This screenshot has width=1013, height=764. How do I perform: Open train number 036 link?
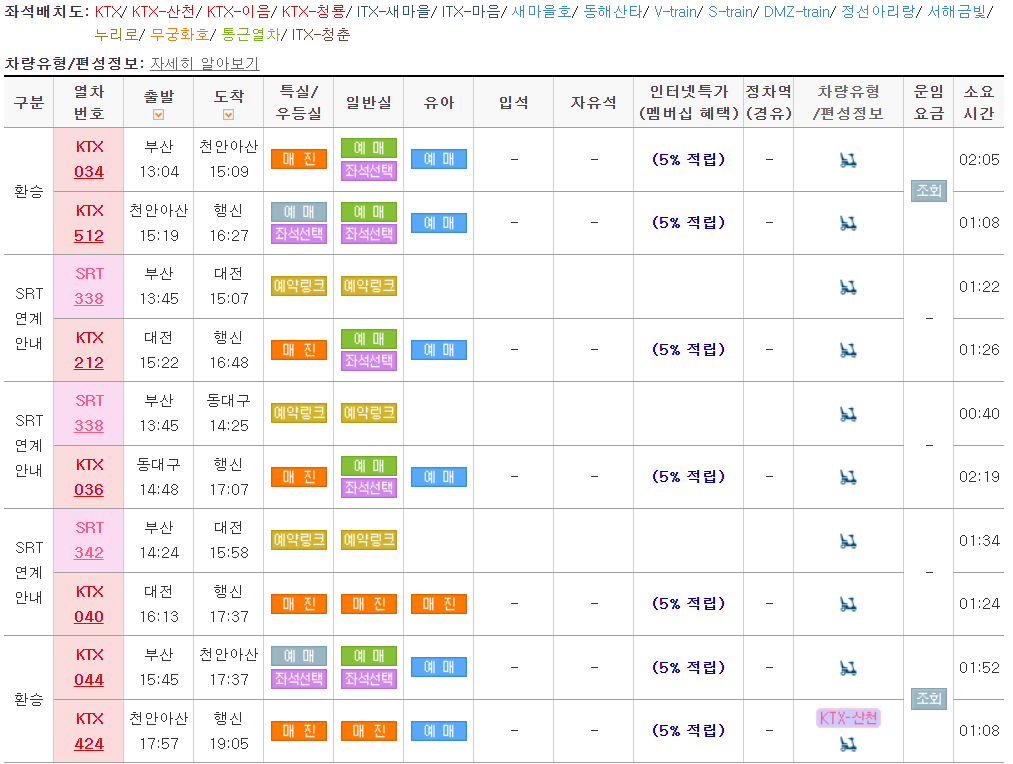click(x=89, y=490)
